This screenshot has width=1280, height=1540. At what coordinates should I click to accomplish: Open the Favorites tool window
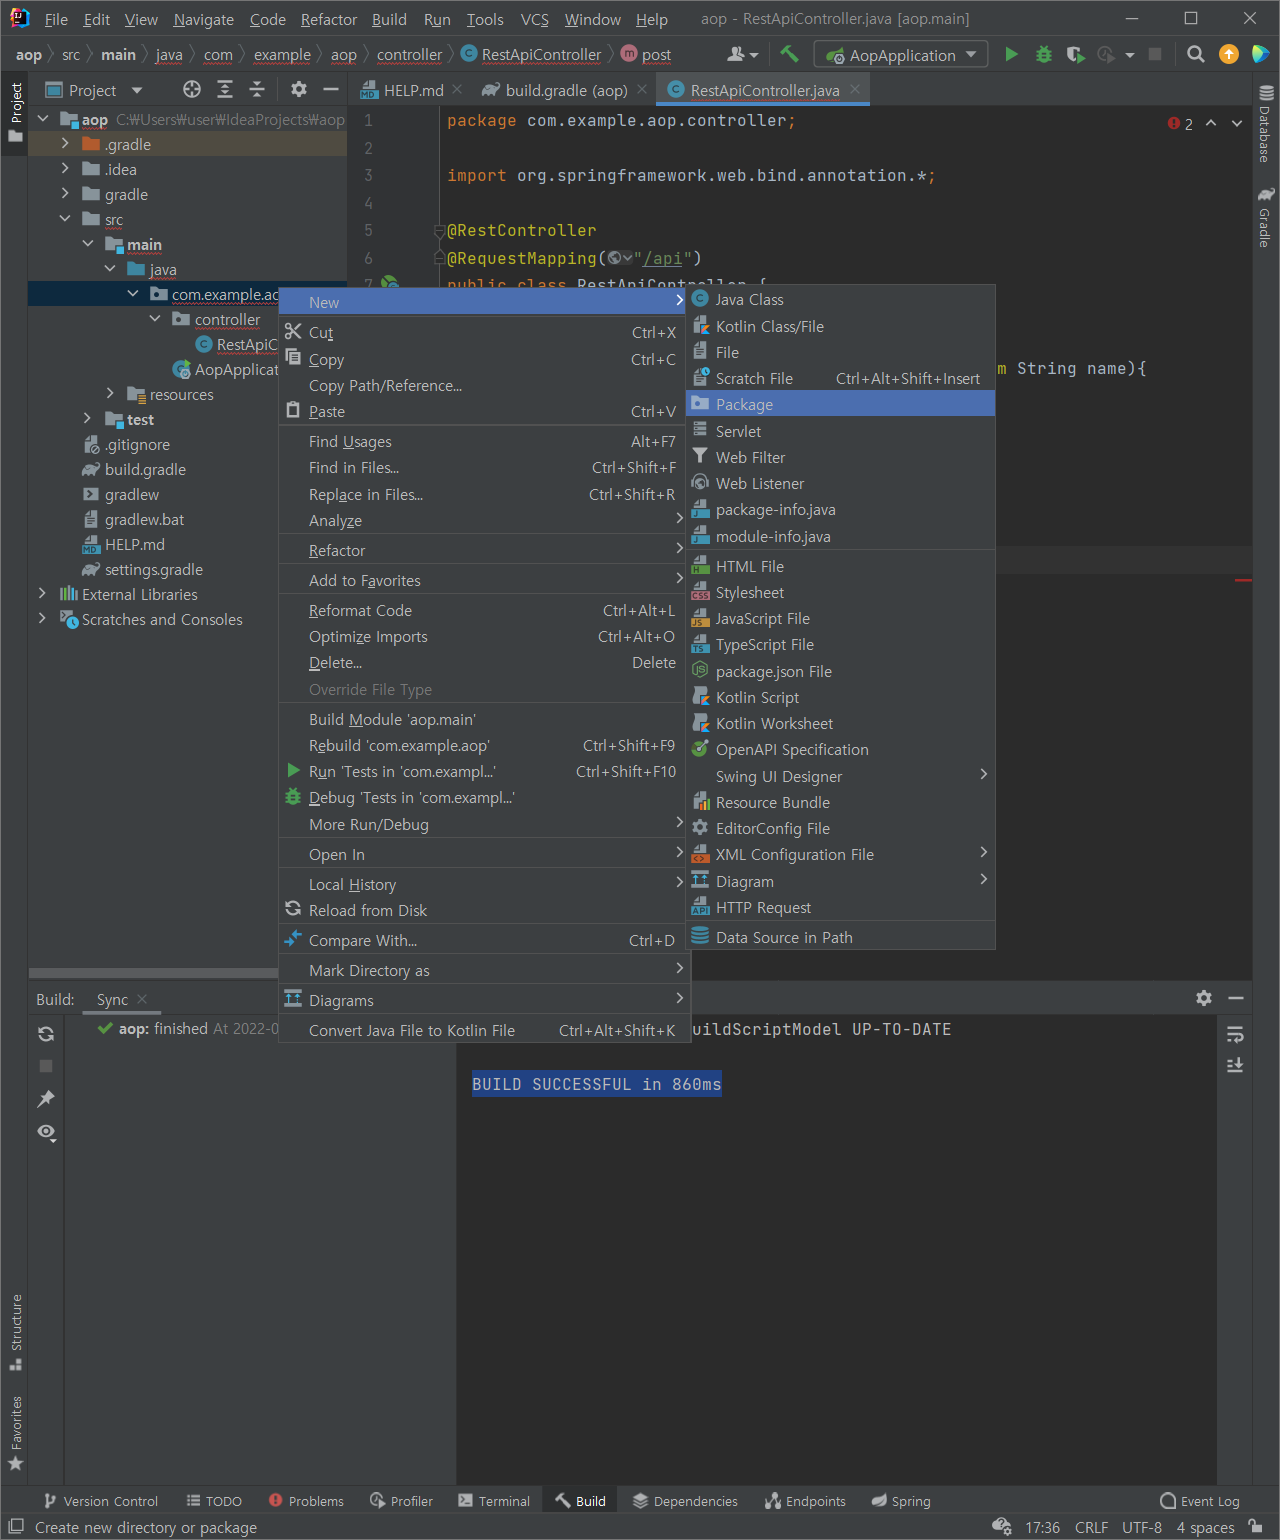[x=16, y=1432]
